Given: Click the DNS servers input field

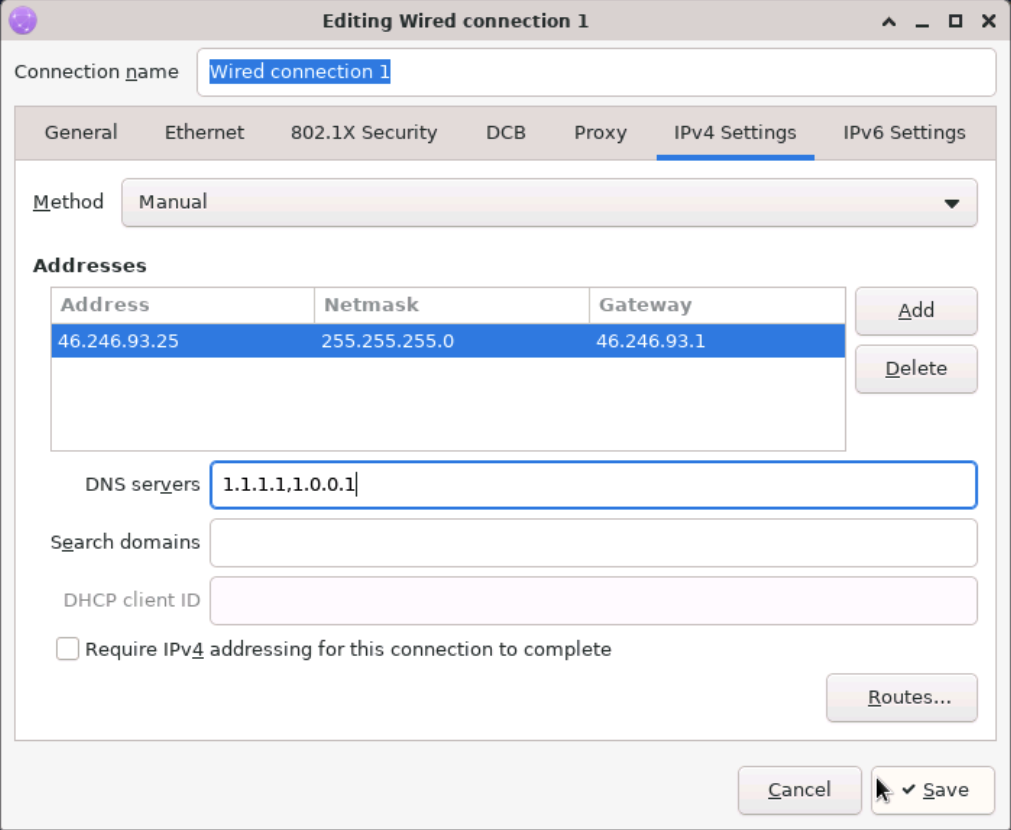Looking at the screenshot, I should point(593,484).
